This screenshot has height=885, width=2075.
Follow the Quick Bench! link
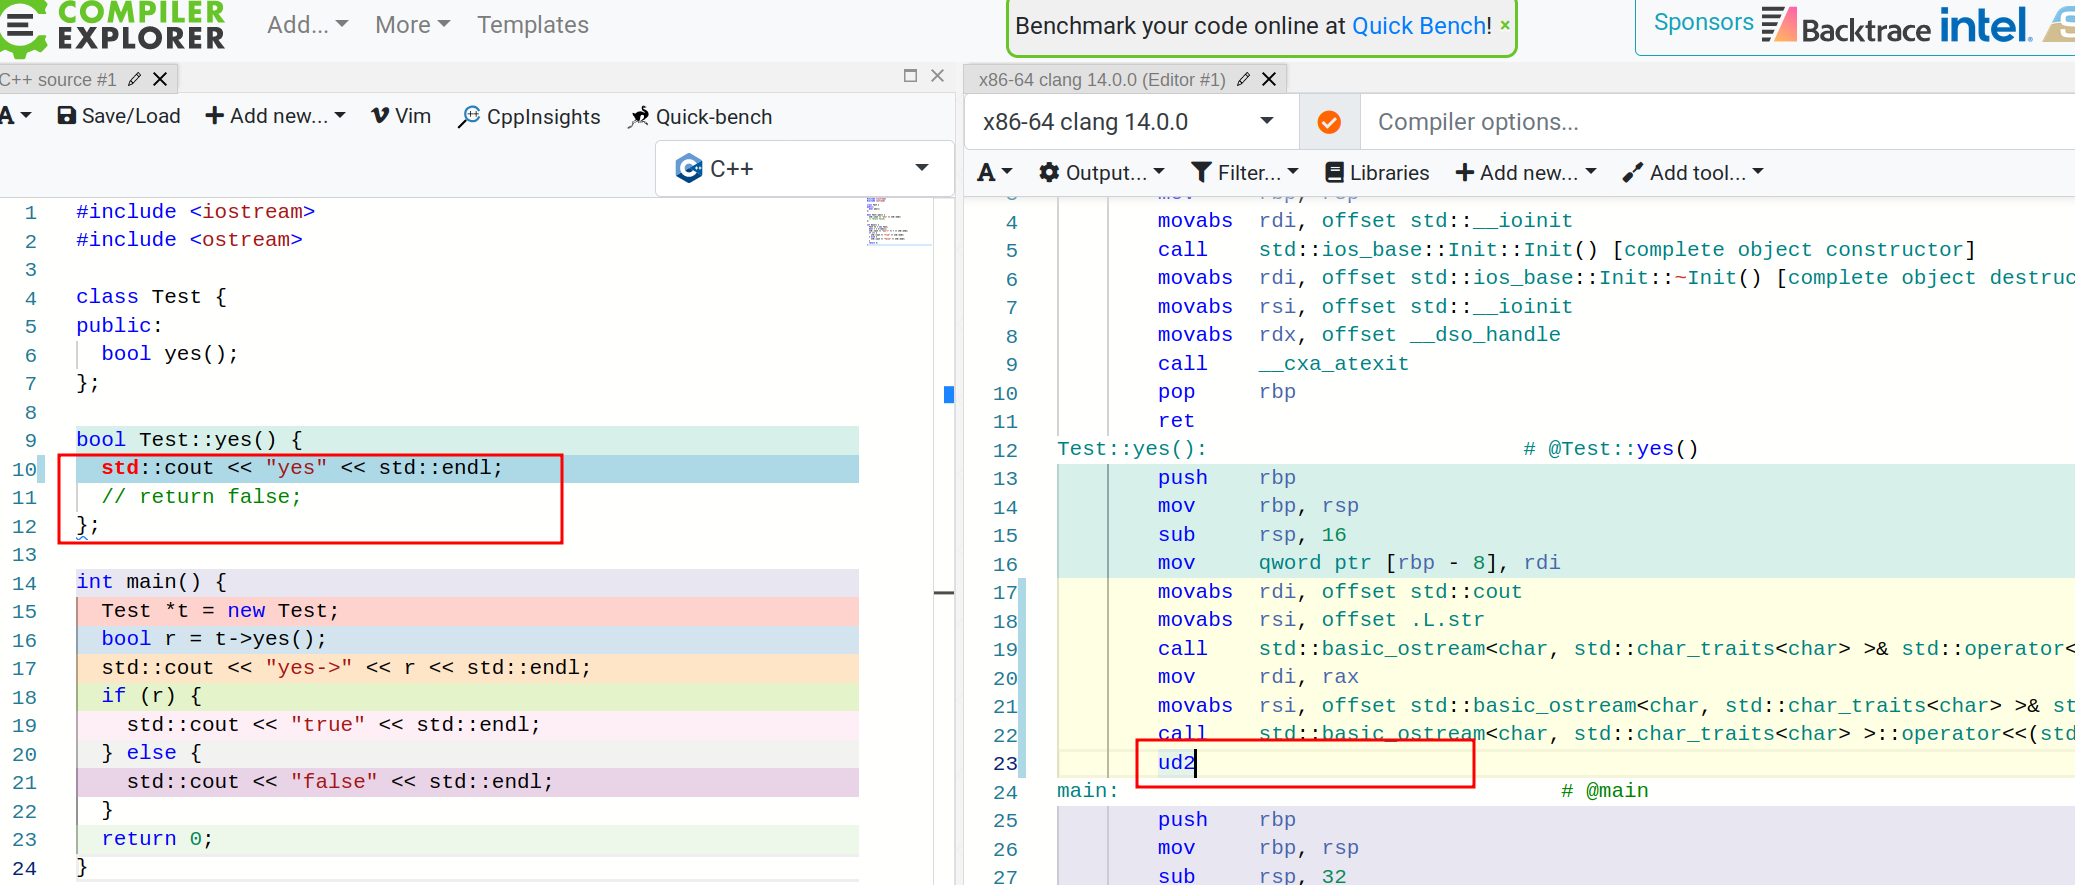[x=1421, y=26]
